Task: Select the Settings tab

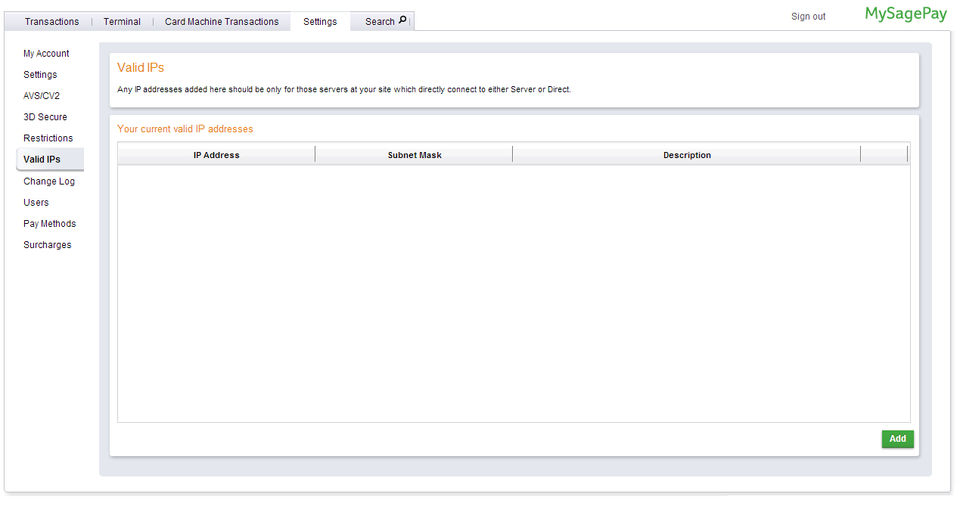Action: pos(320,21)
